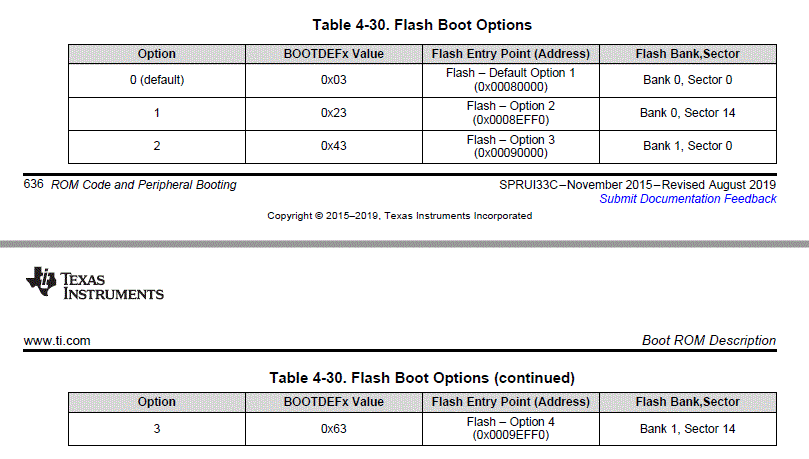
Task: Select the '0 (default)' option cell
Action: [x=157, y=80]
